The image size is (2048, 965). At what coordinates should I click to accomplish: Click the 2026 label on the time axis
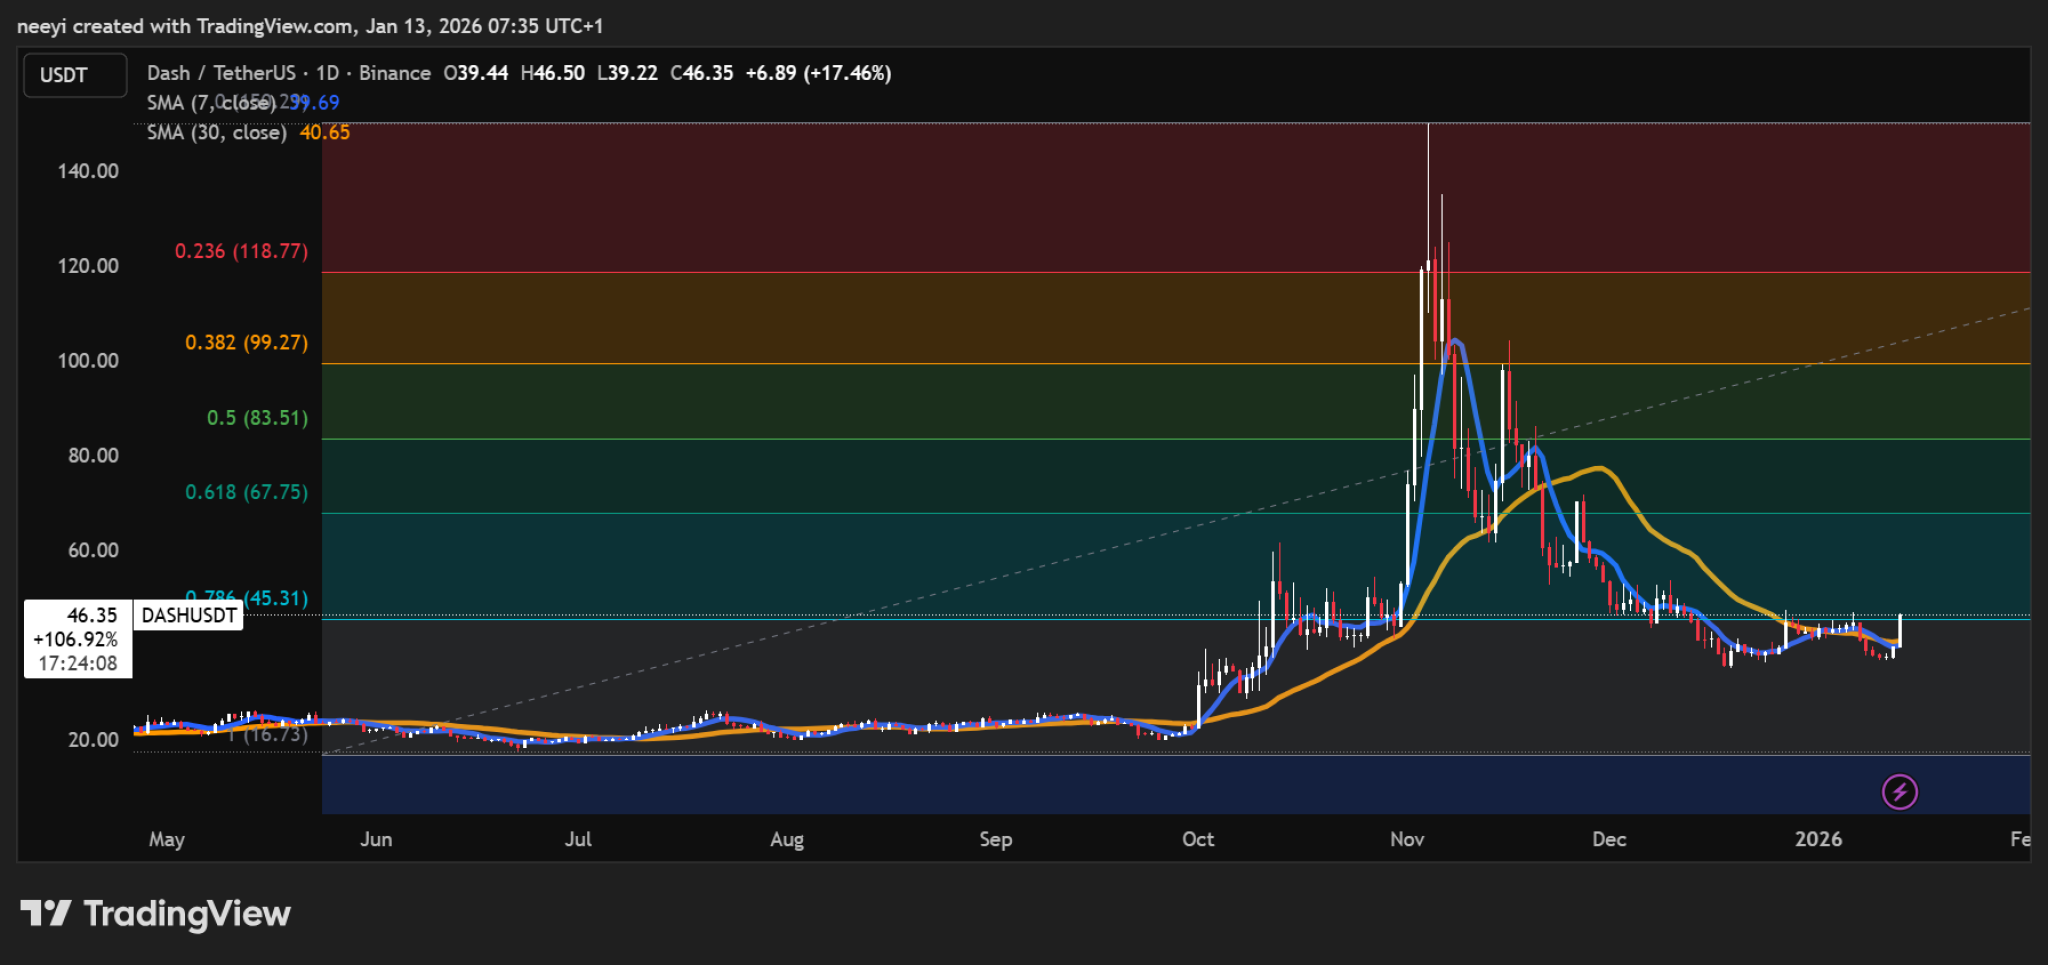pos(1819,840)
